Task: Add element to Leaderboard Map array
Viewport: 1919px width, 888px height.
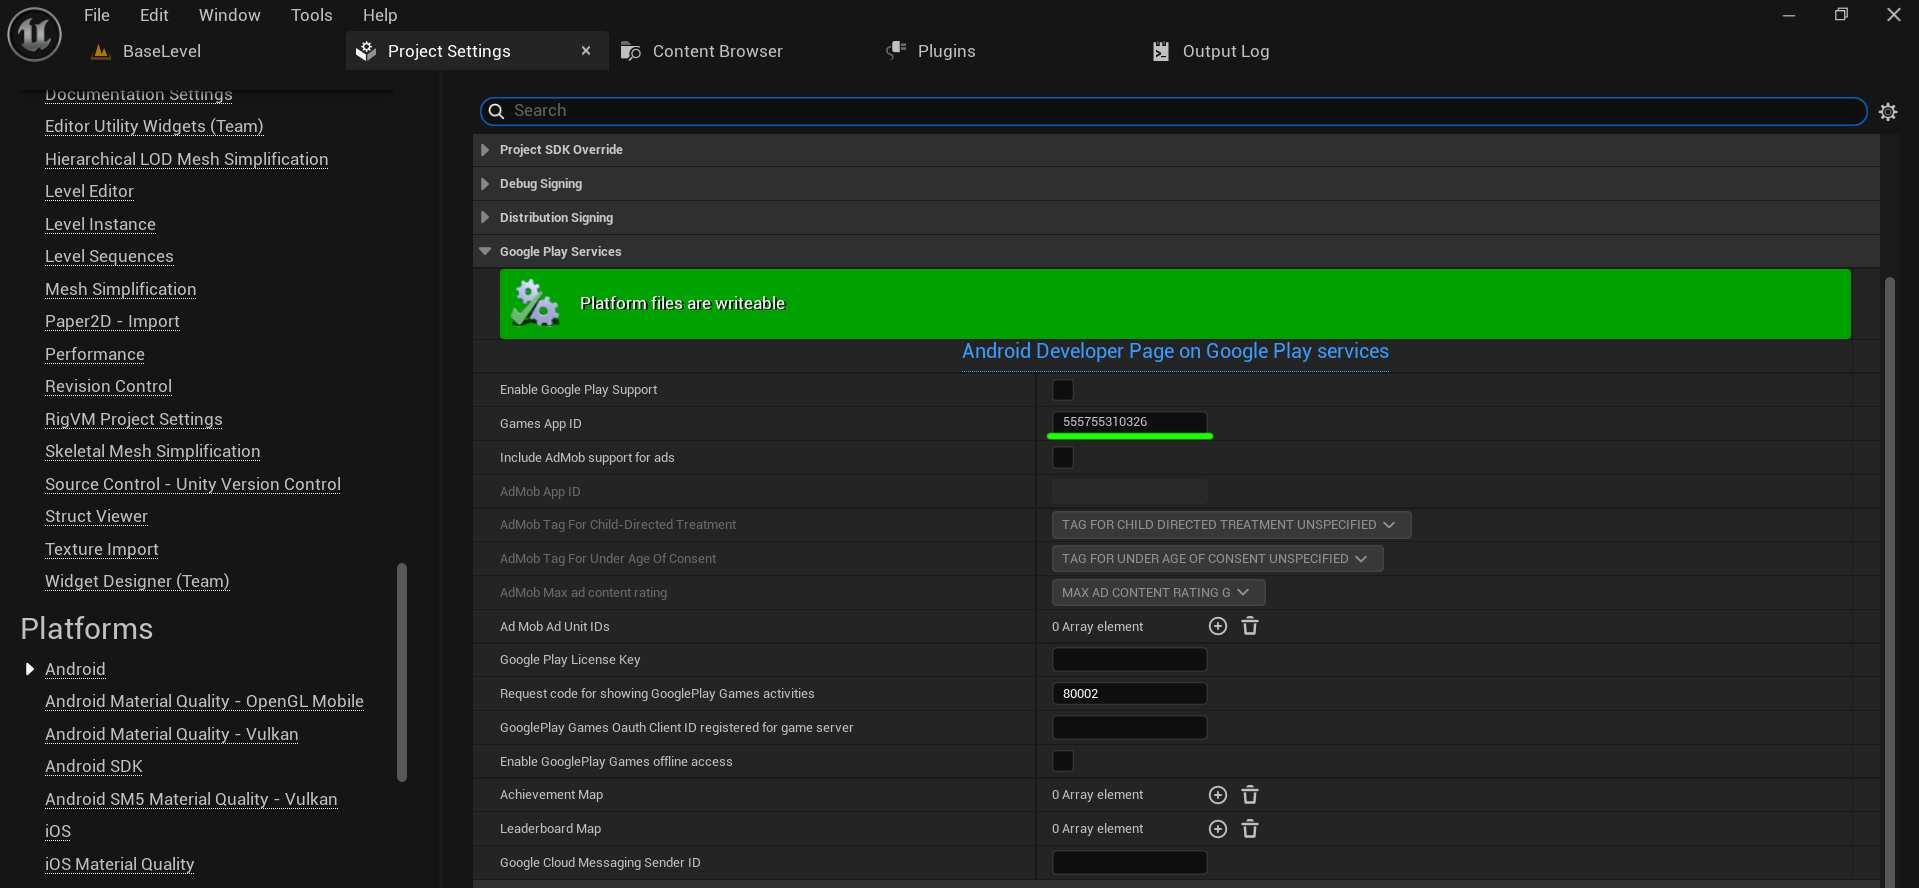Action: coord(1217,829)
